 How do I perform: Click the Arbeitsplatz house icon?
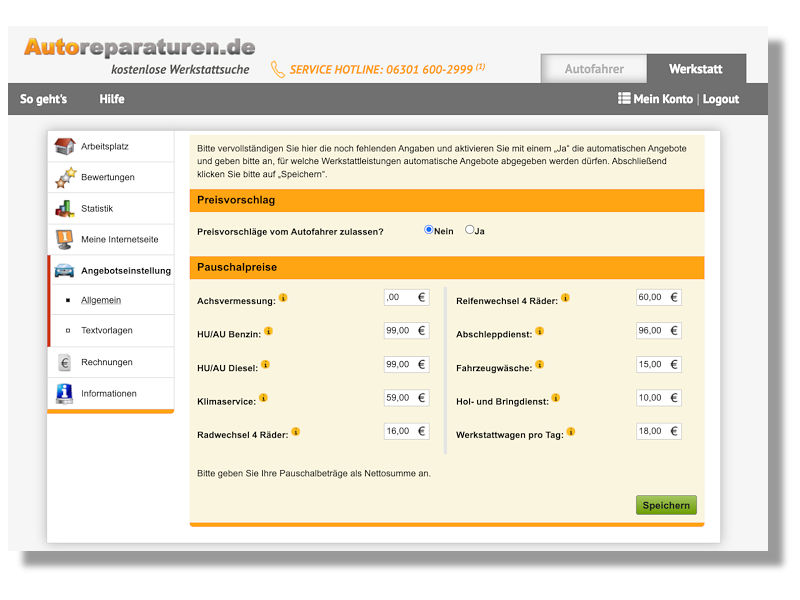point(65,146)
